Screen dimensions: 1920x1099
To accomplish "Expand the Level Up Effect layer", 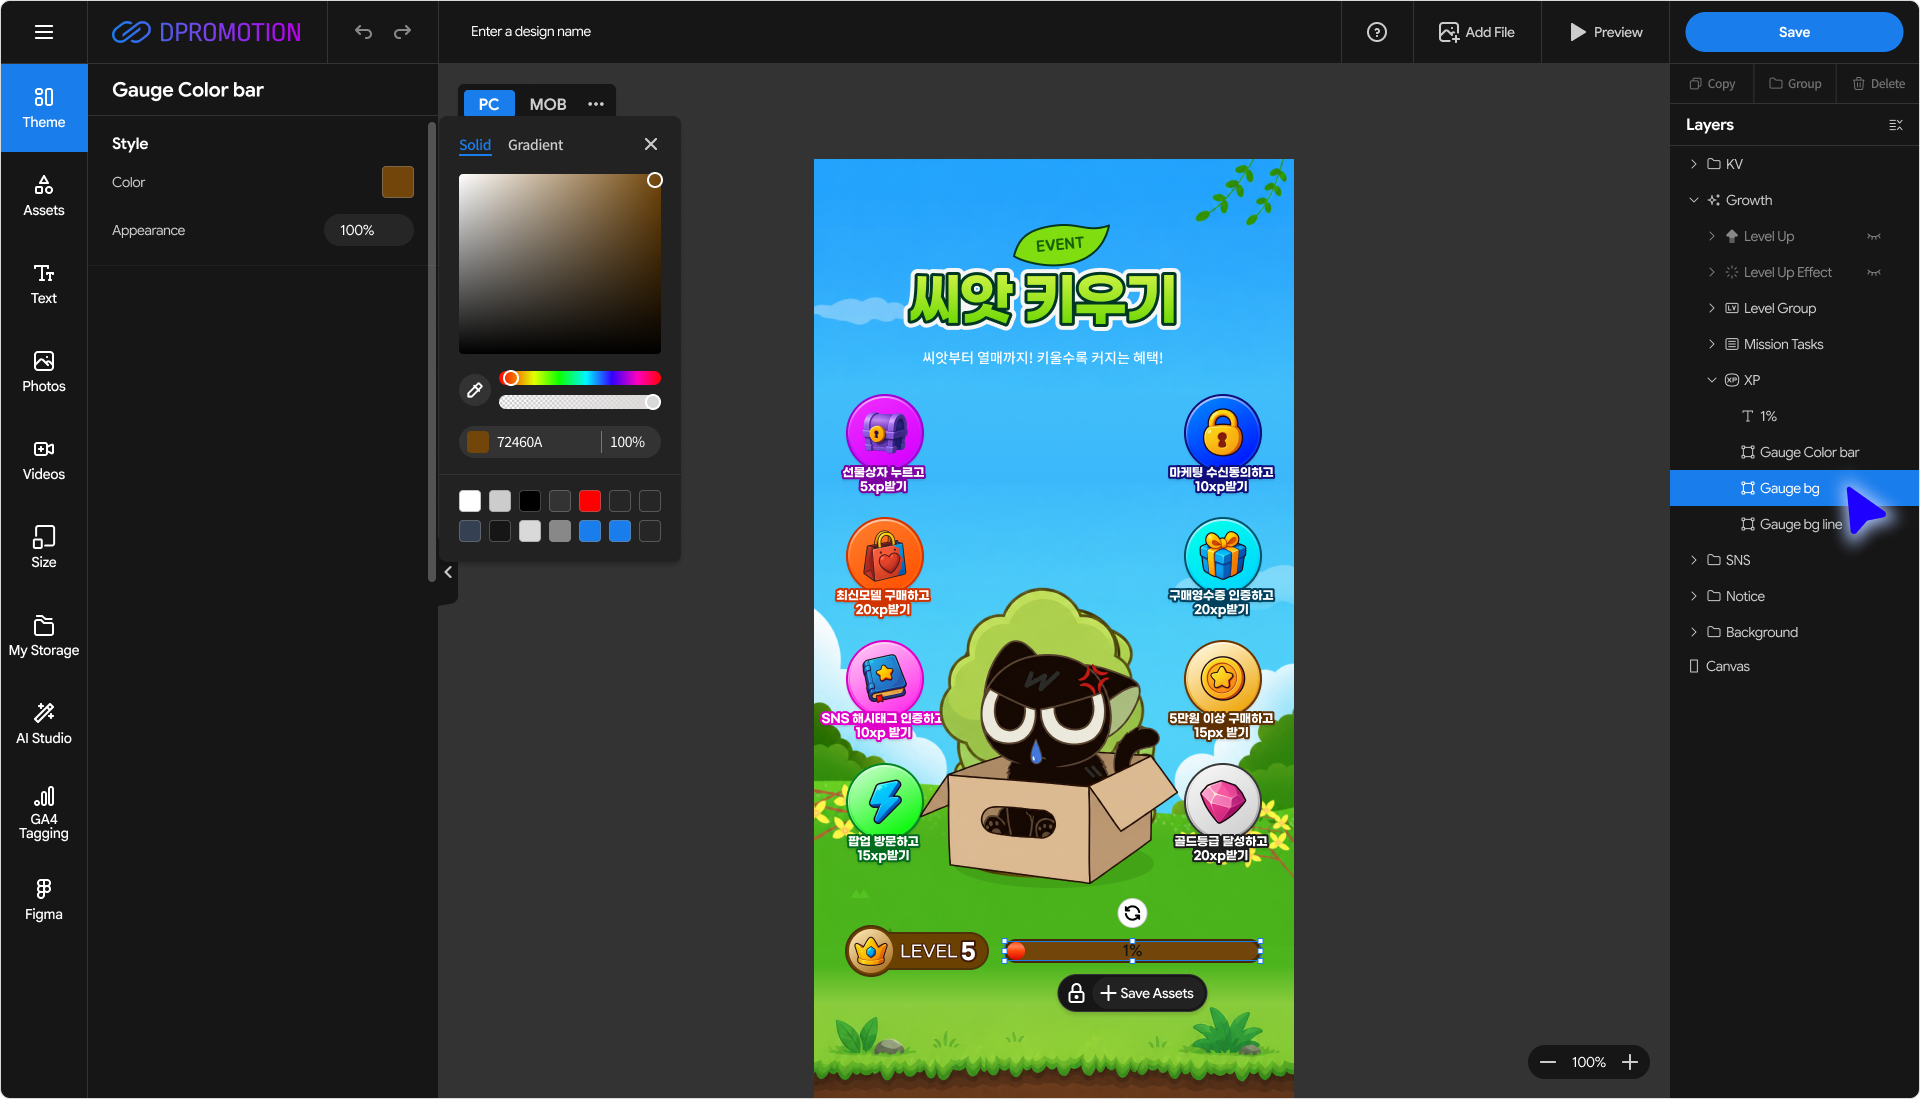I will [x=1712, y=272].
